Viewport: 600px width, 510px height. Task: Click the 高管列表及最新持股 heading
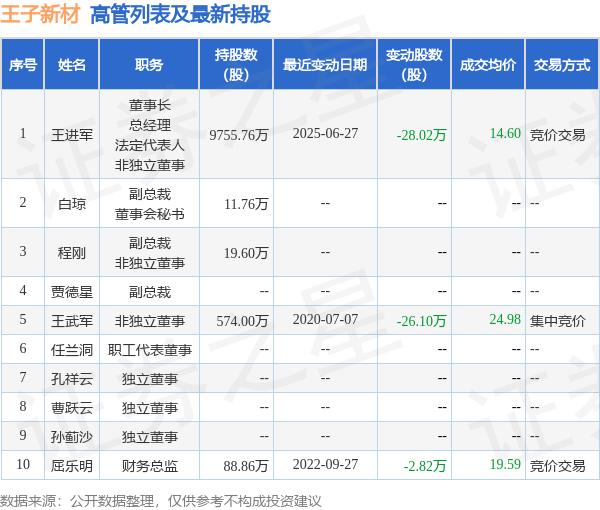[180, 15]
